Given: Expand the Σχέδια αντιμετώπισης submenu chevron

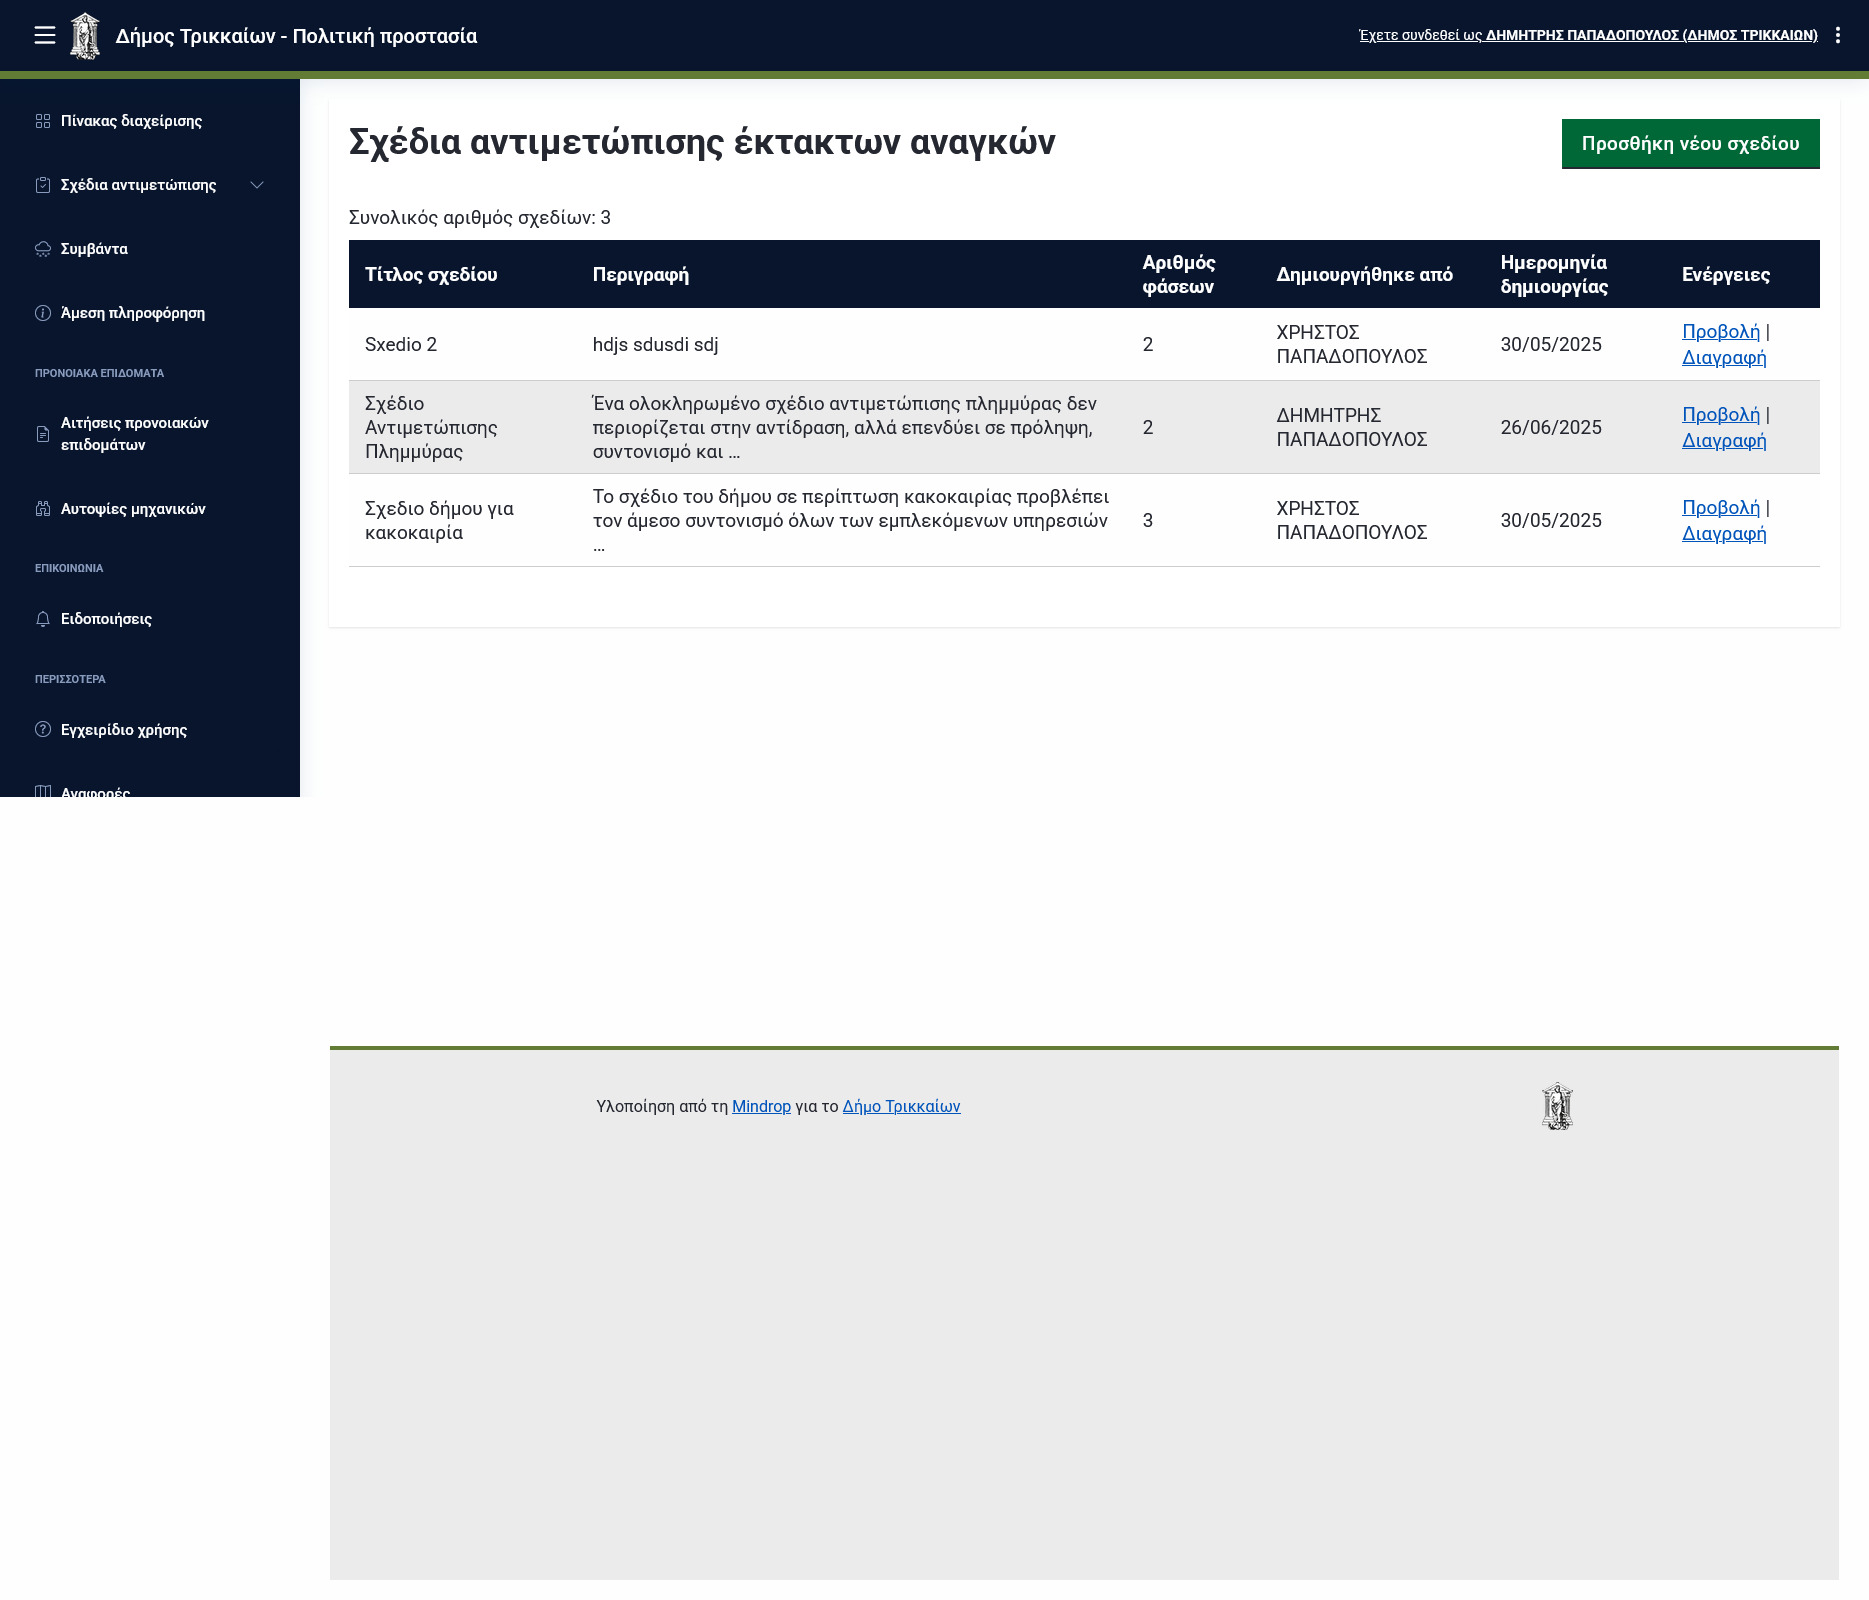Looking at the screenshot, I should [257, 185].
